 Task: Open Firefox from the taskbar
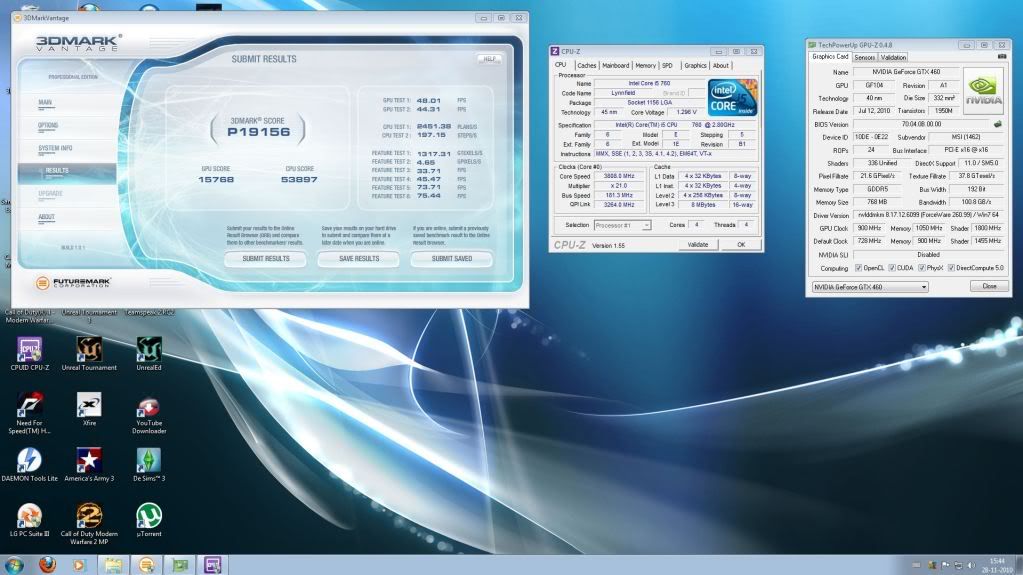click(47, 565)
